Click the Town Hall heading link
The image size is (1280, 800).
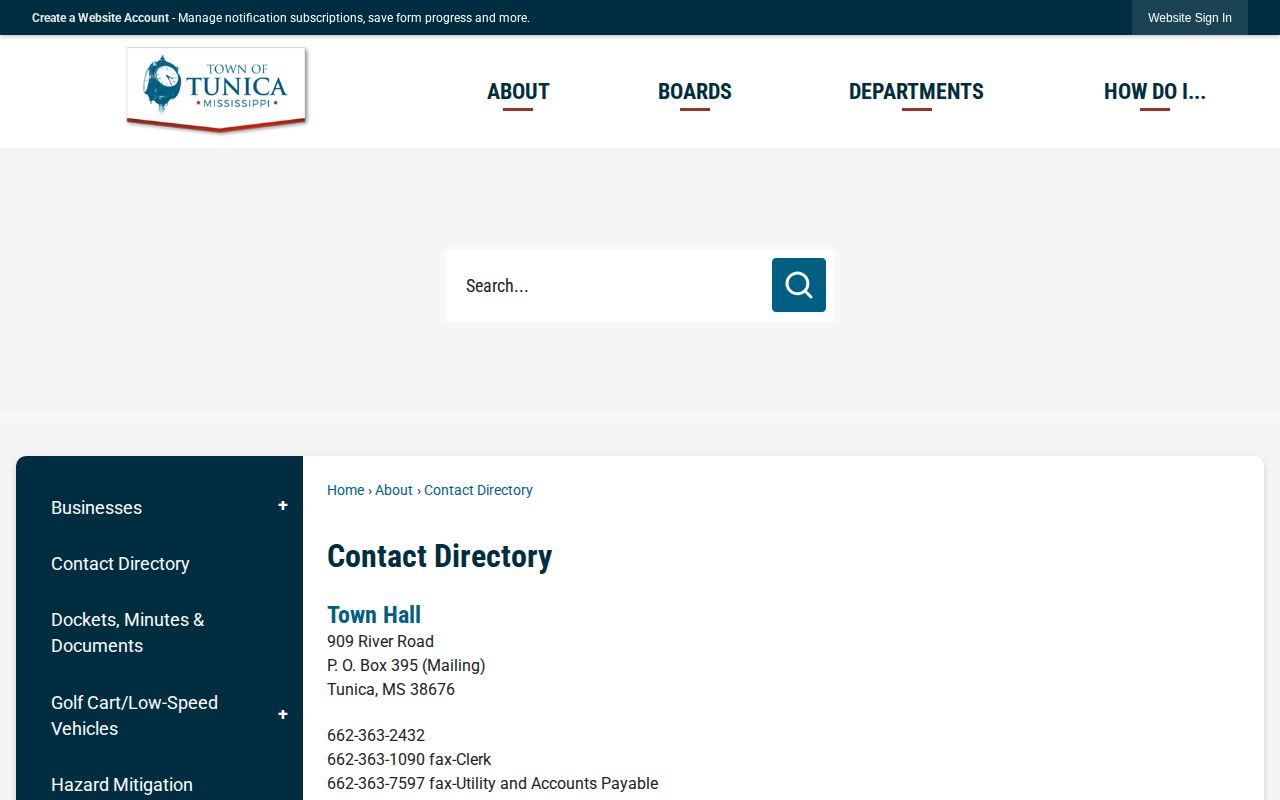[x=374, y=615]
